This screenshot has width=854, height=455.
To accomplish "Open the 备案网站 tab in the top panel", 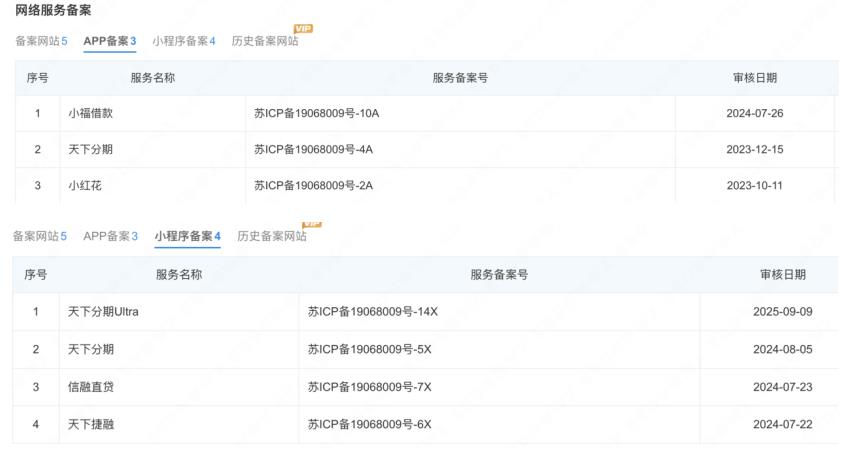I will point(41,41).
